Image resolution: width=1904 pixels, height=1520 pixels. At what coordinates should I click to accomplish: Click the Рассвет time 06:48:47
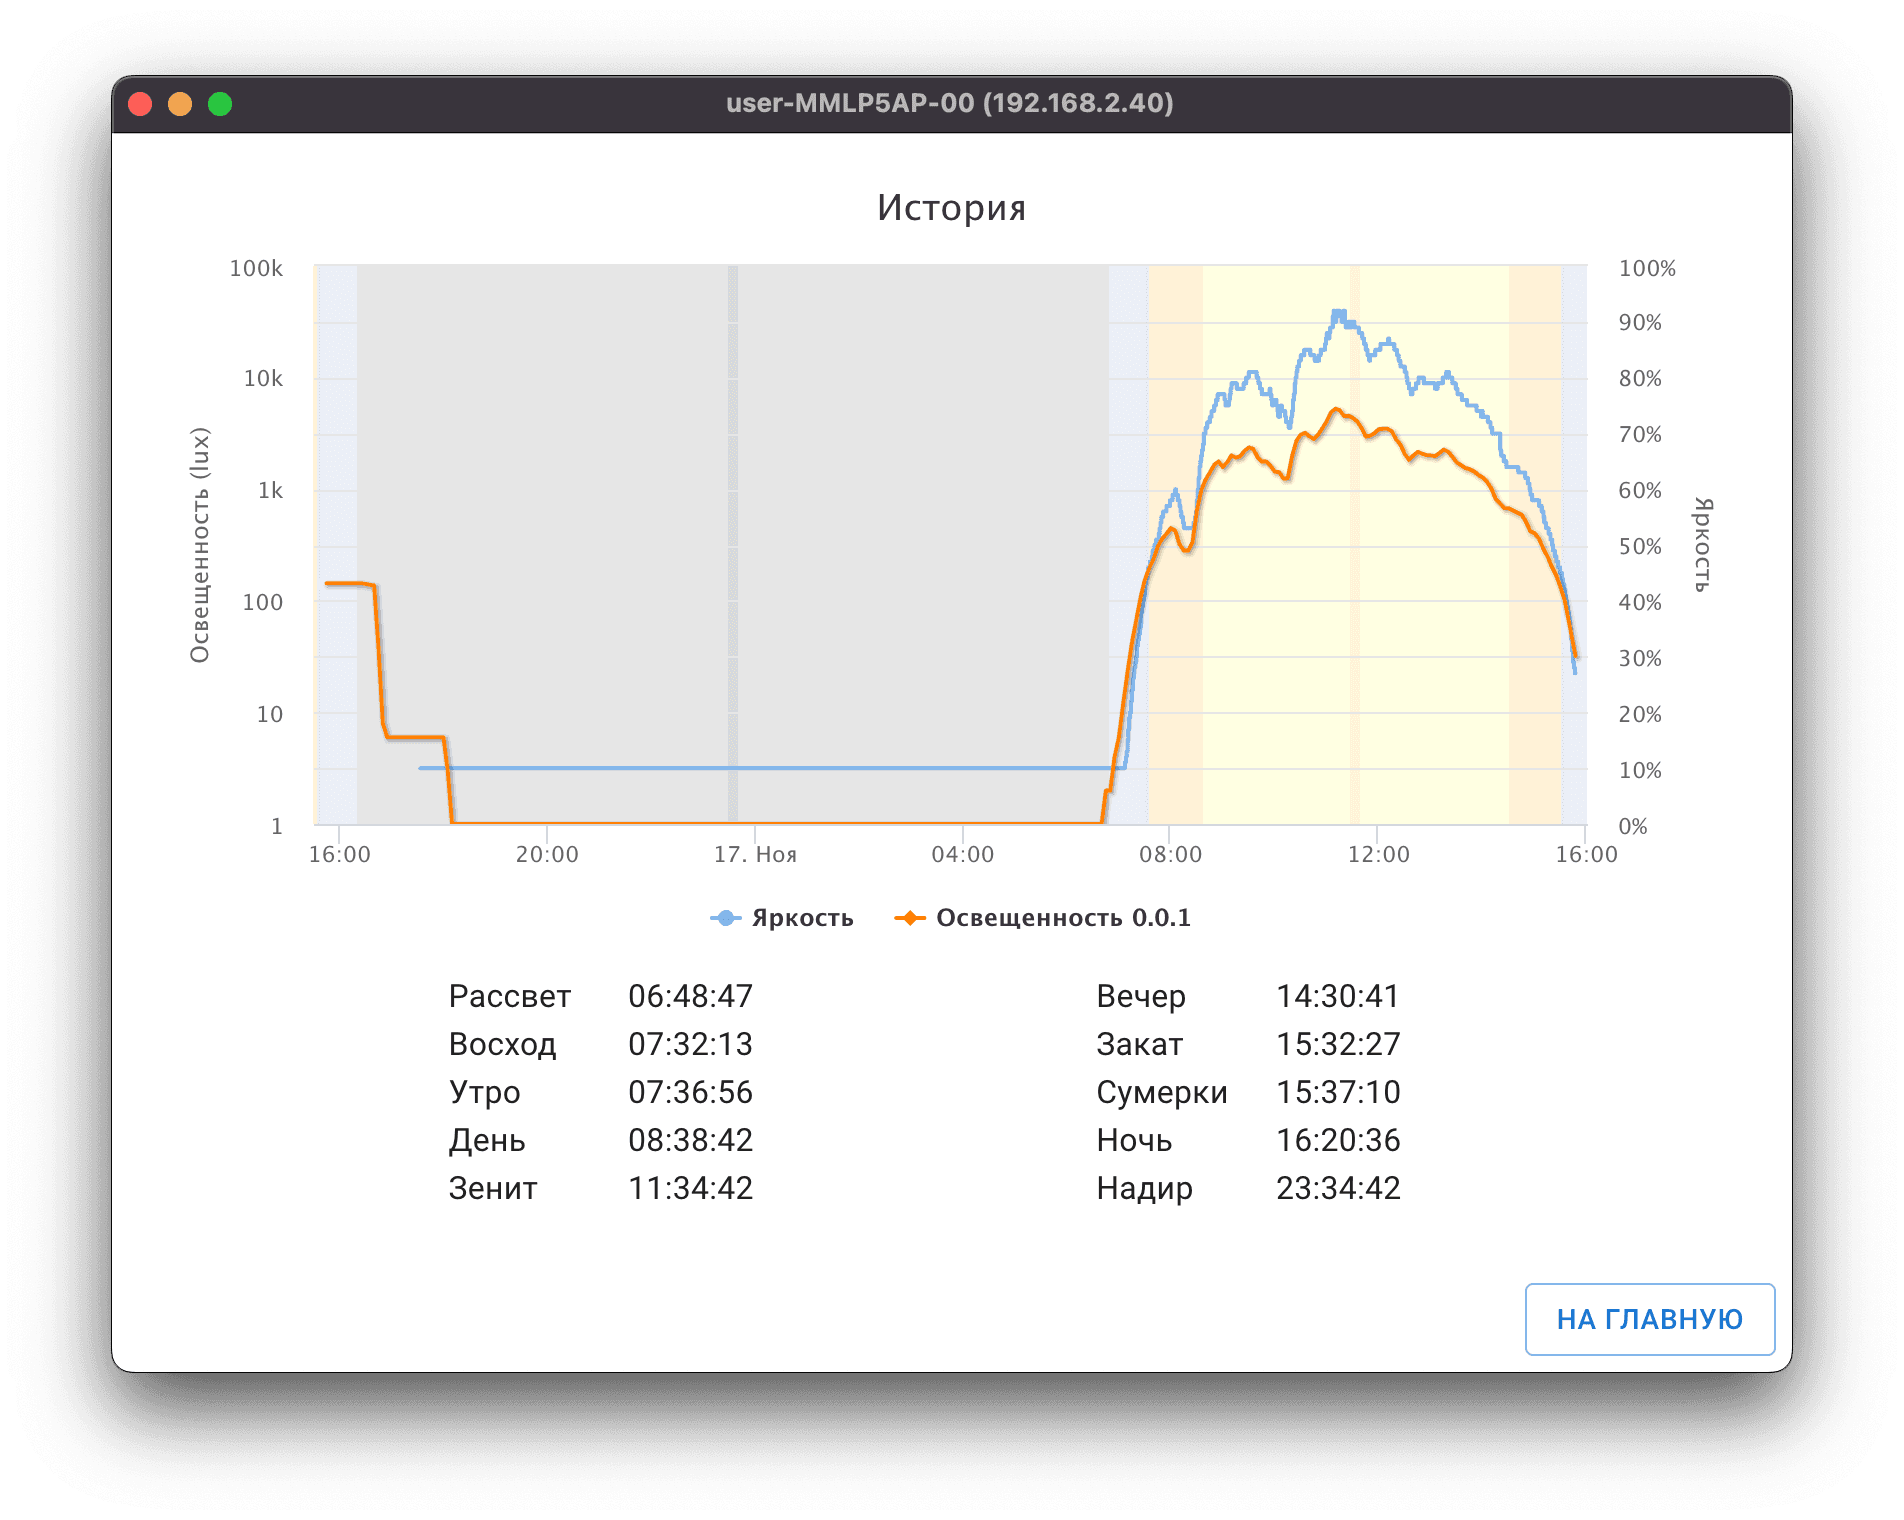[x=690, y=996]
